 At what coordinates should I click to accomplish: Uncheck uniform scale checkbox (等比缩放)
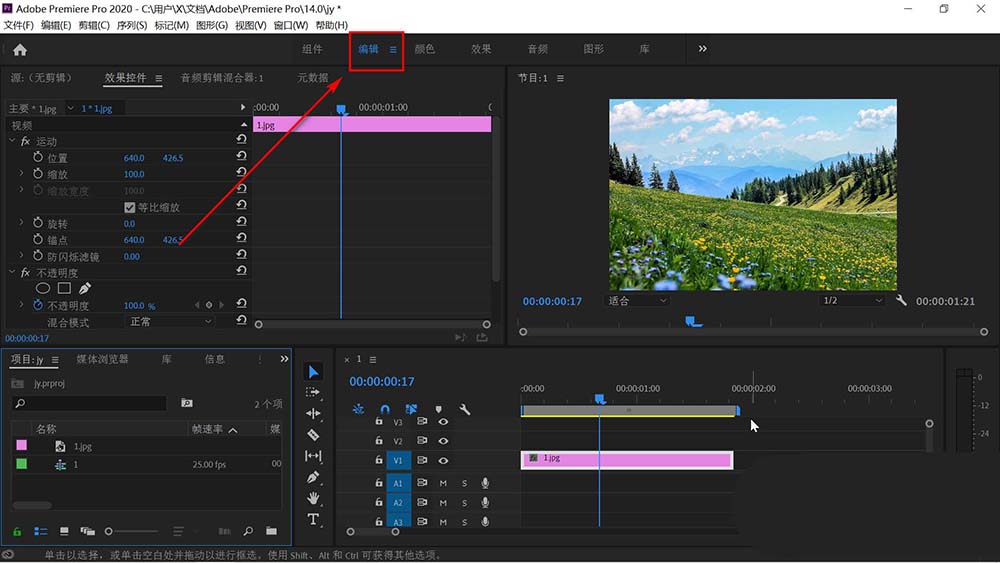point(129,207)
